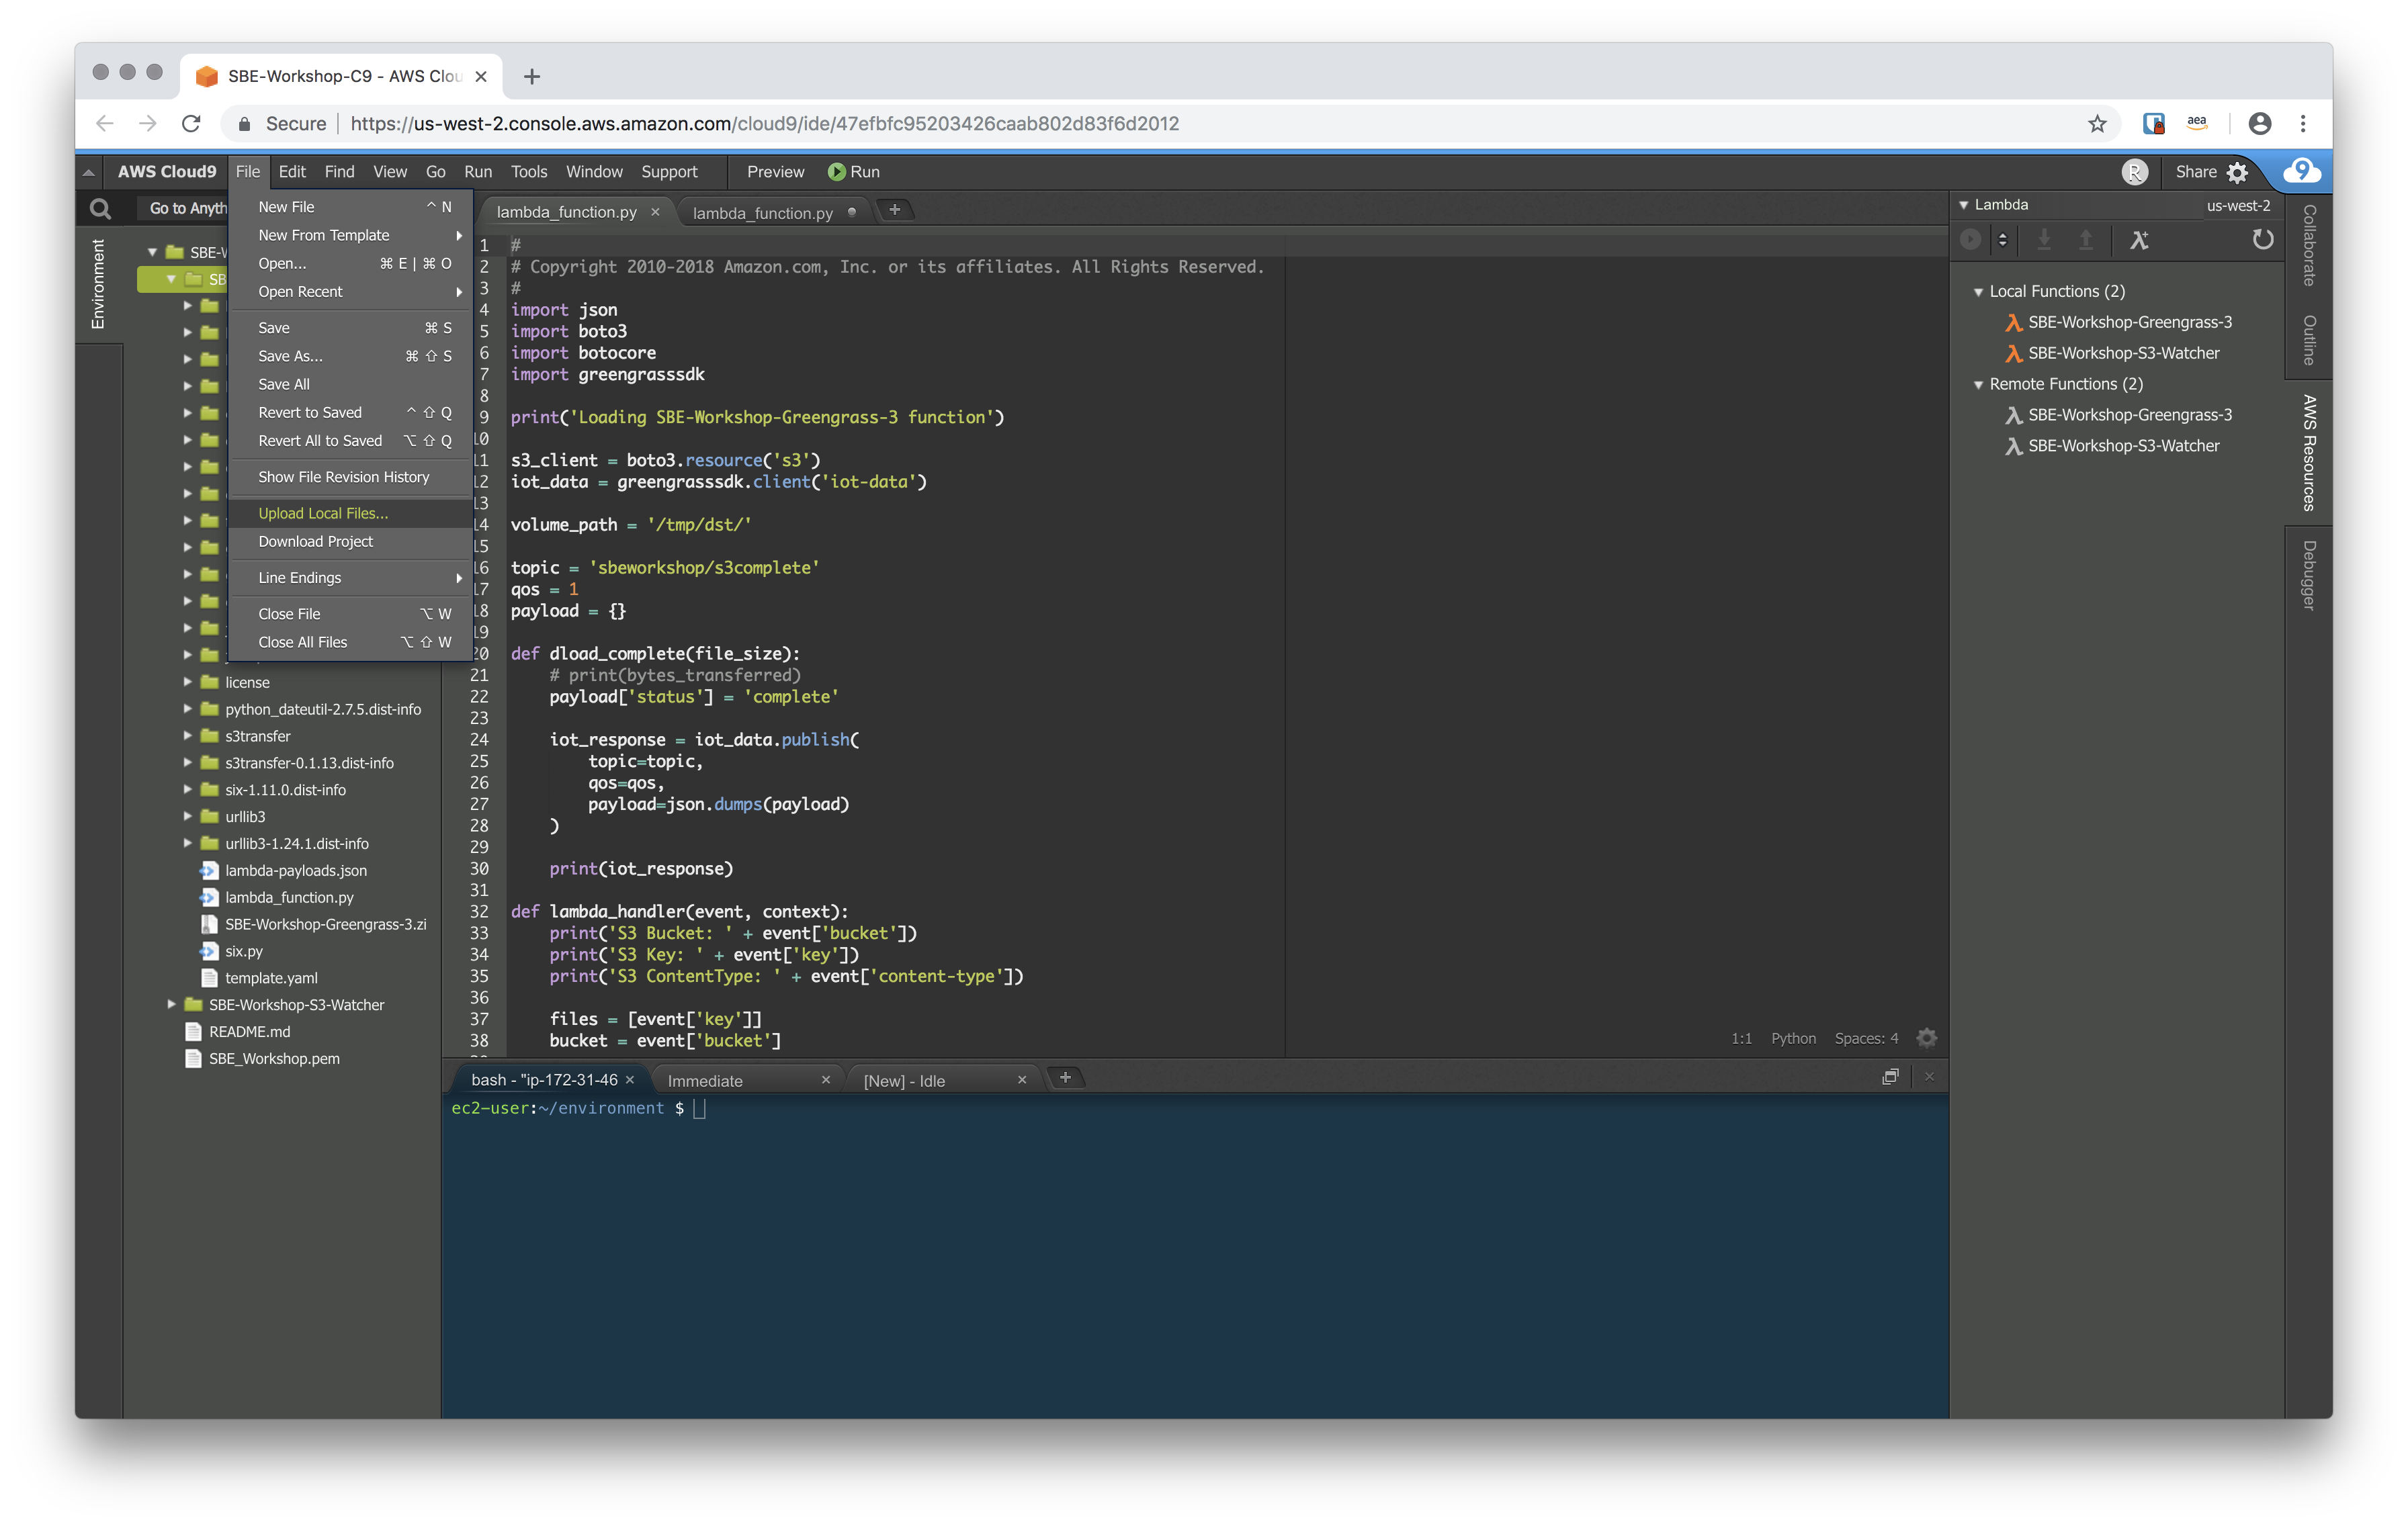Toggle the AWS Resources side panel
Image resolution: width=2408 pixels, height=1526 pixels.
(2309, 453)
